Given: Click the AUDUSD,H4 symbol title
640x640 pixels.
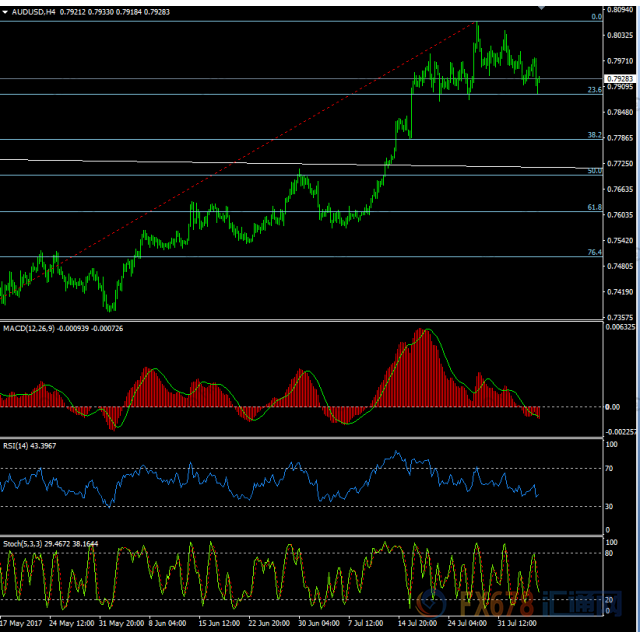Looking at the screenshot, I should [x=33, y=12].
